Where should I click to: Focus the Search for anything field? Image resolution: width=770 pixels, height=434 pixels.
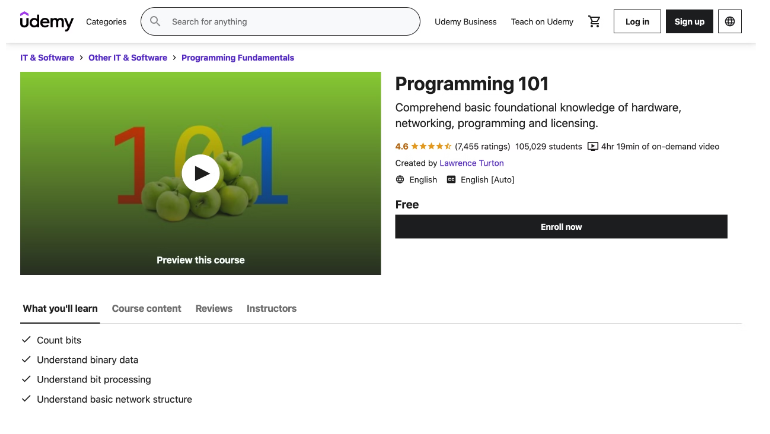(x=280, y=21)
